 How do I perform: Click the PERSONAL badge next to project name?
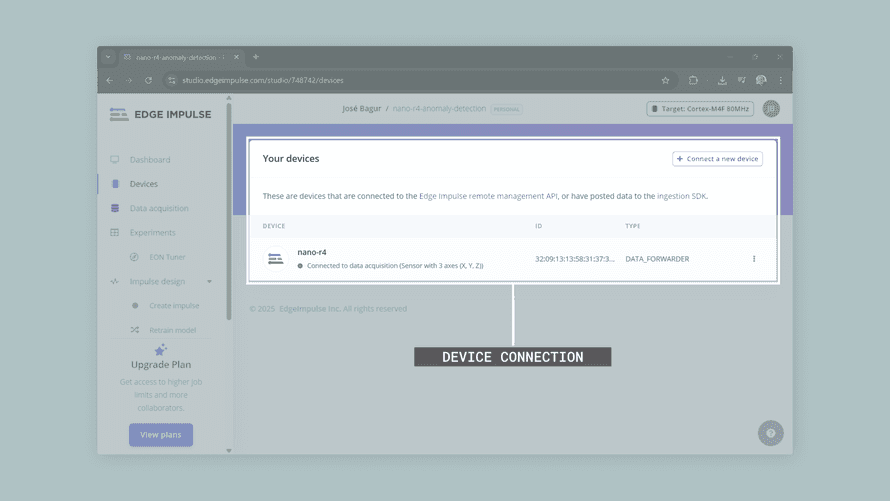click(506, 109)
